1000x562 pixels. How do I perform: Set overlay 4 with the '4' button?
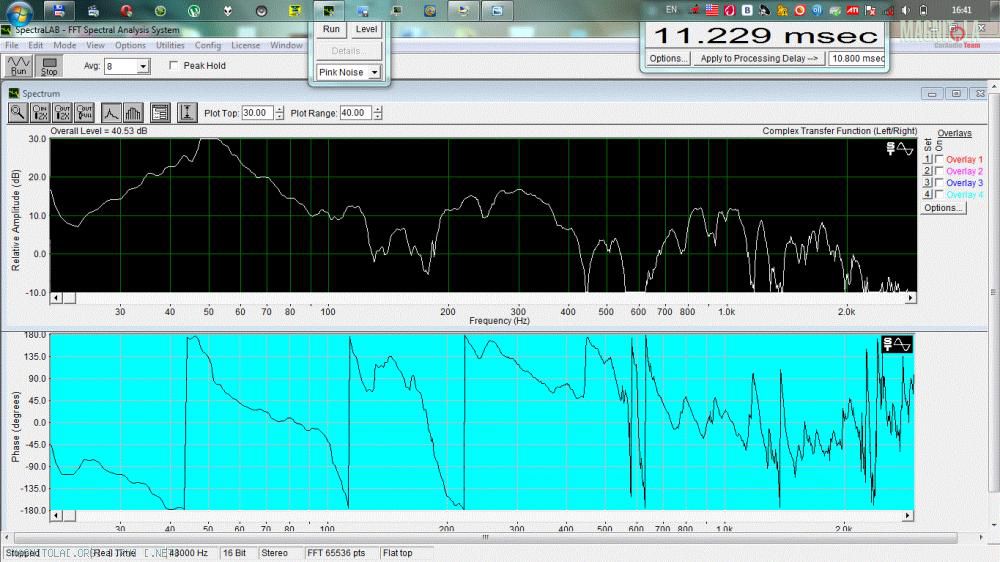927,194
